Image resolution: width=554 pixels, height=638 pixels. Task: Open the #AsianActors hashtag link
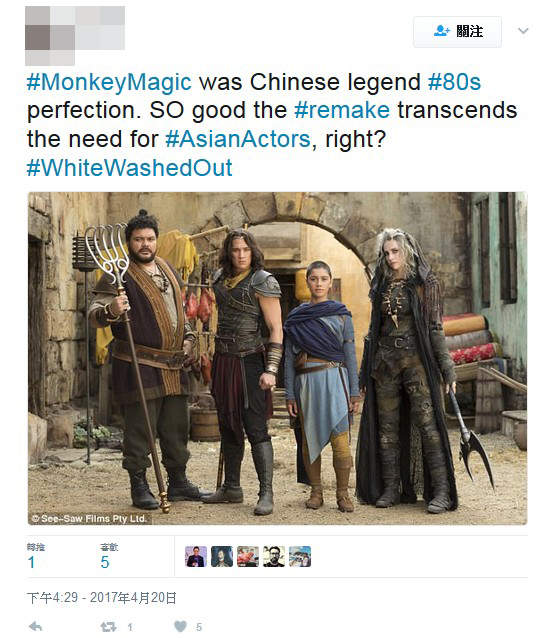(238, 139)
